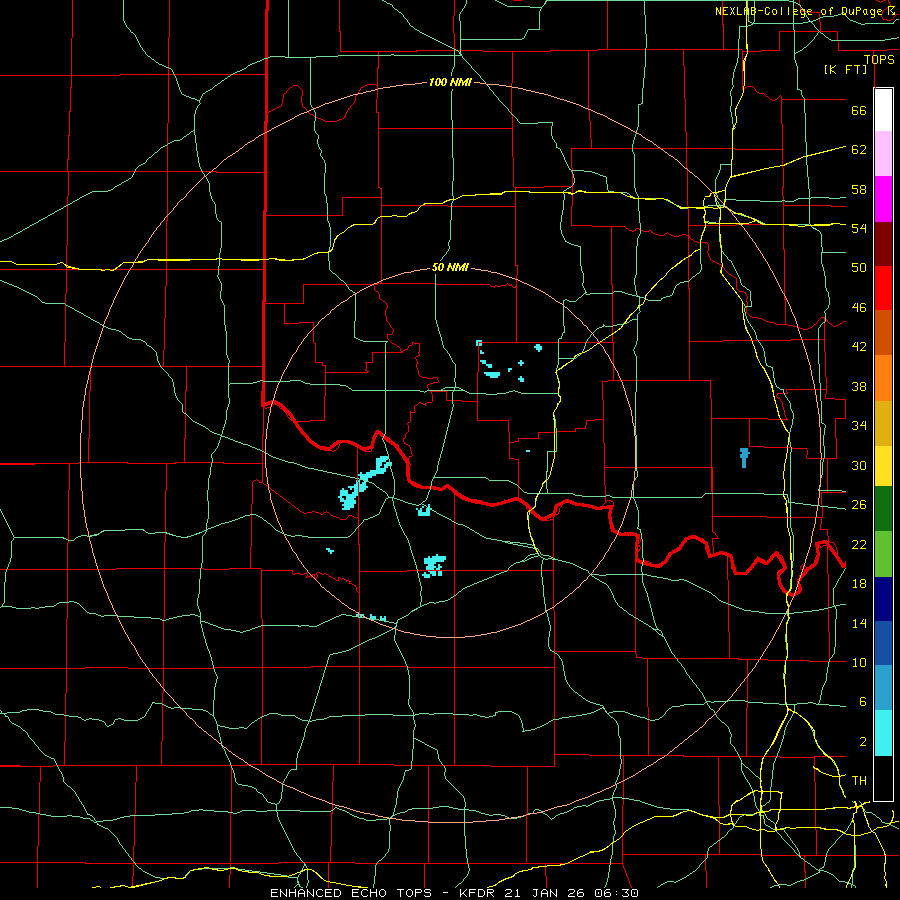This screenshot has width=900, height=900.
Task: Select the cyan legend swatch
Action: point(883,732)
